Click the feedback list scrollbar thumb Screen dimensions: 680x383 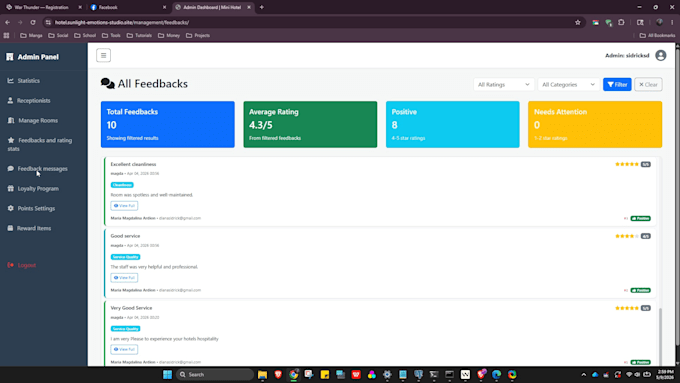point(660,336)
